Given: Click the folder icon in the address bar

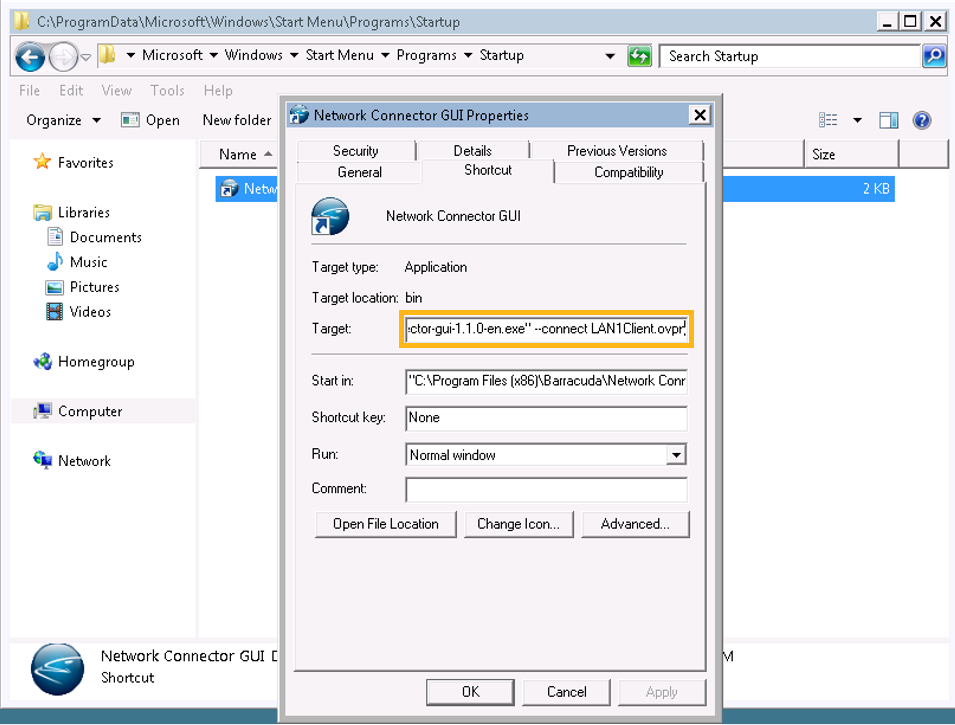Looking at the screenshot, I should coord(107,55).
